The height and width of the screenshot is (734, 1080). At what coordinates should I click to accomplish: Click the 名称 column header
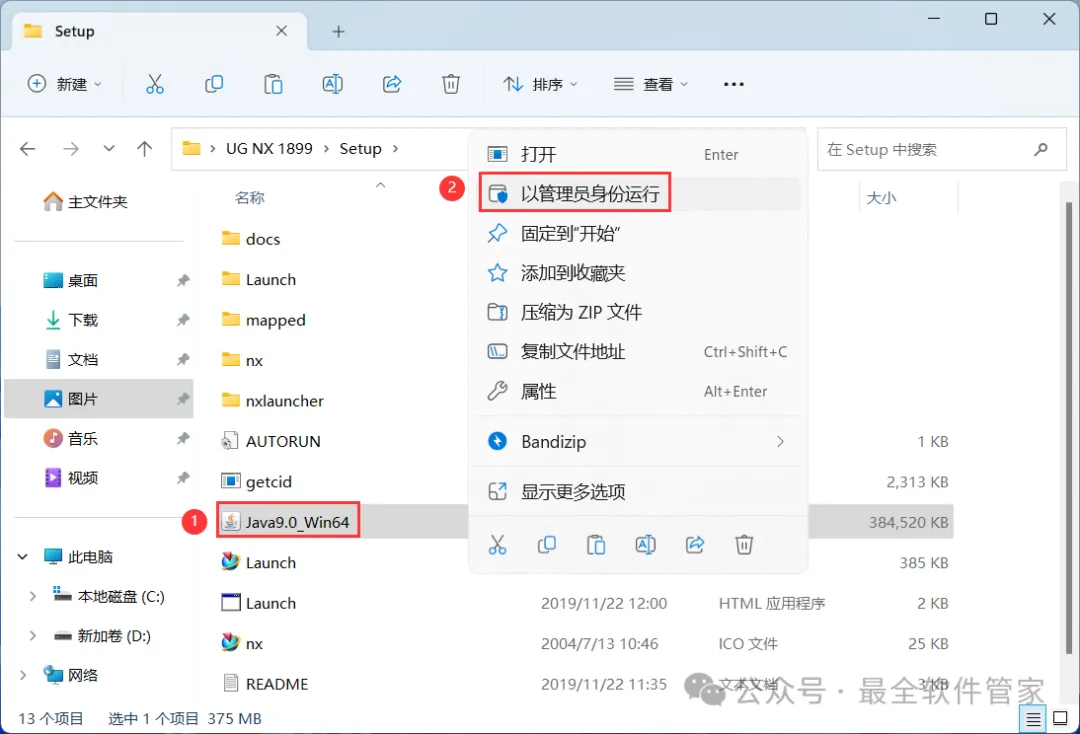(x=249, y=198)
